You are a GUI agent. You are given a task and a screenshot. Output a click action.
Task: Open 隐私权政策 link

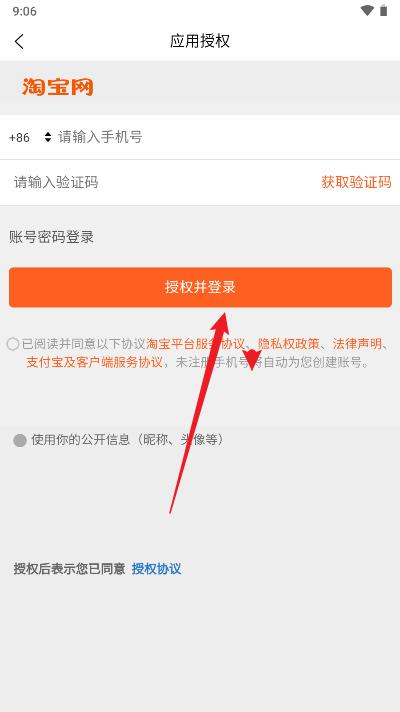pyautogui.click(x=289, y=344)
